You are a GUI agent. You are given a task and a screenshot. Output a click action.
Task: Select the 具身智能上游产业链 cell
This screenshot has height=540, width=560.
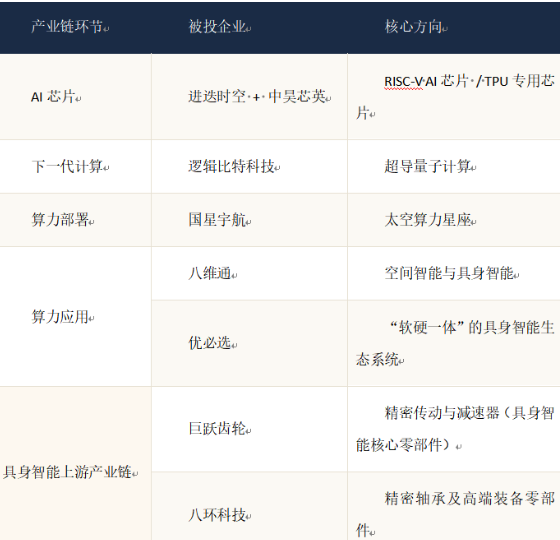tap(75, 463)
